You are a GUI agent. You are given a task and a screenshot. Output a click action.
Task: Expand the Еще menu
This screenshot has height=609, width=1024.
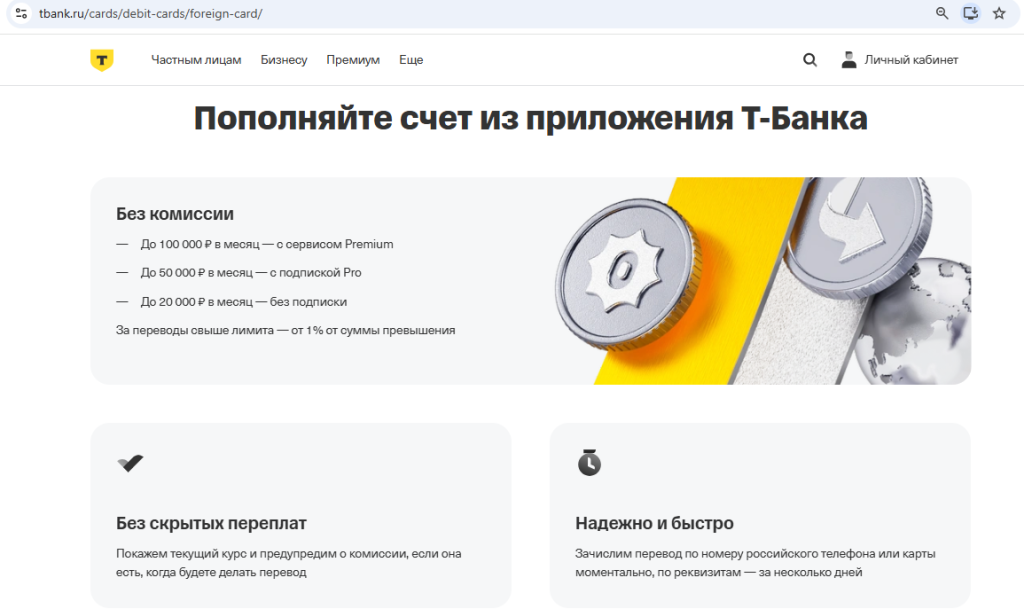[x=411, y=60]
